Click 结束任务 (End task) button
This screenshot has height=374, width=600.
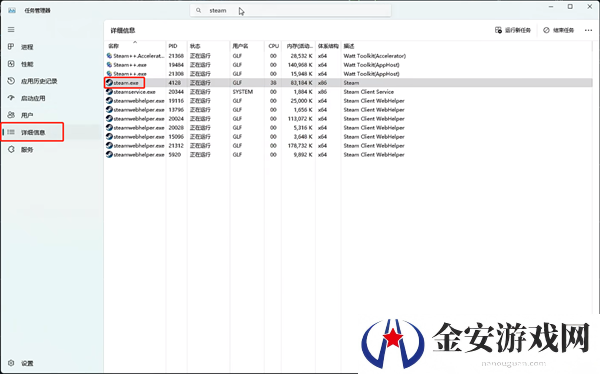click(x=559, y=30)
